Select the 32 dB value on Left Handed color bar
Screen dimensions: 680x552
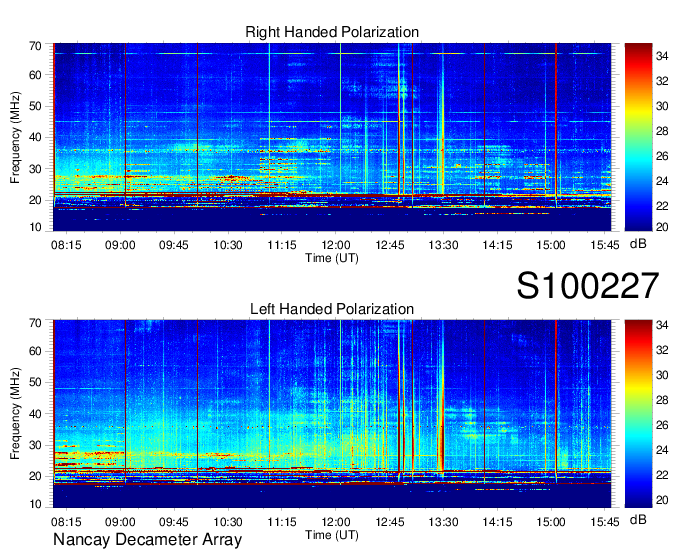click(662, 350)
